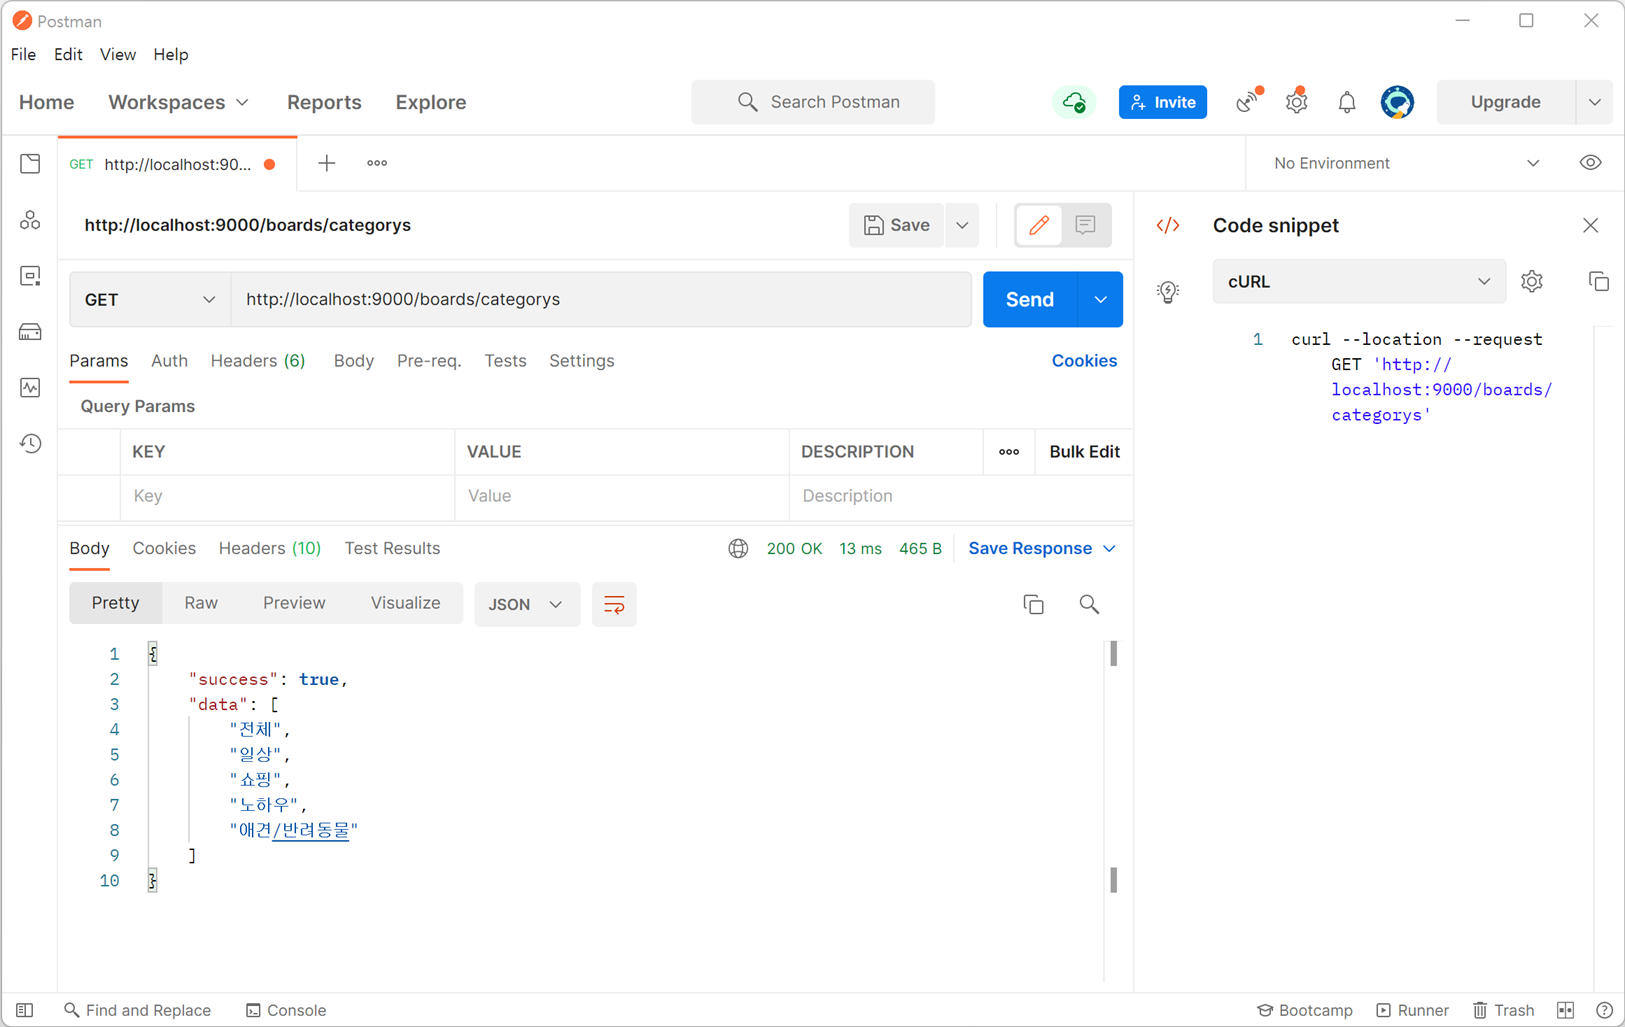
Task: Open the HTTP method GET dropdown
Action: (x=150, y=300)
